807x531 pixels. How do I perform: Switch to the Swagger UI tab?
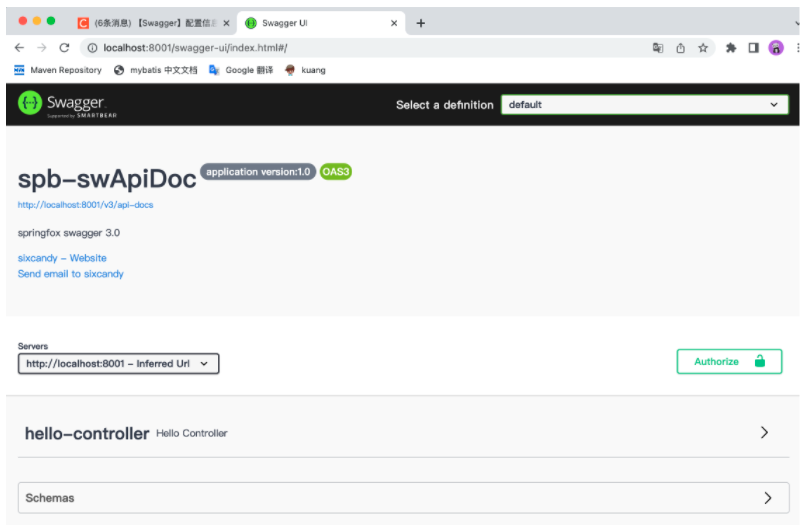point(322,23)
